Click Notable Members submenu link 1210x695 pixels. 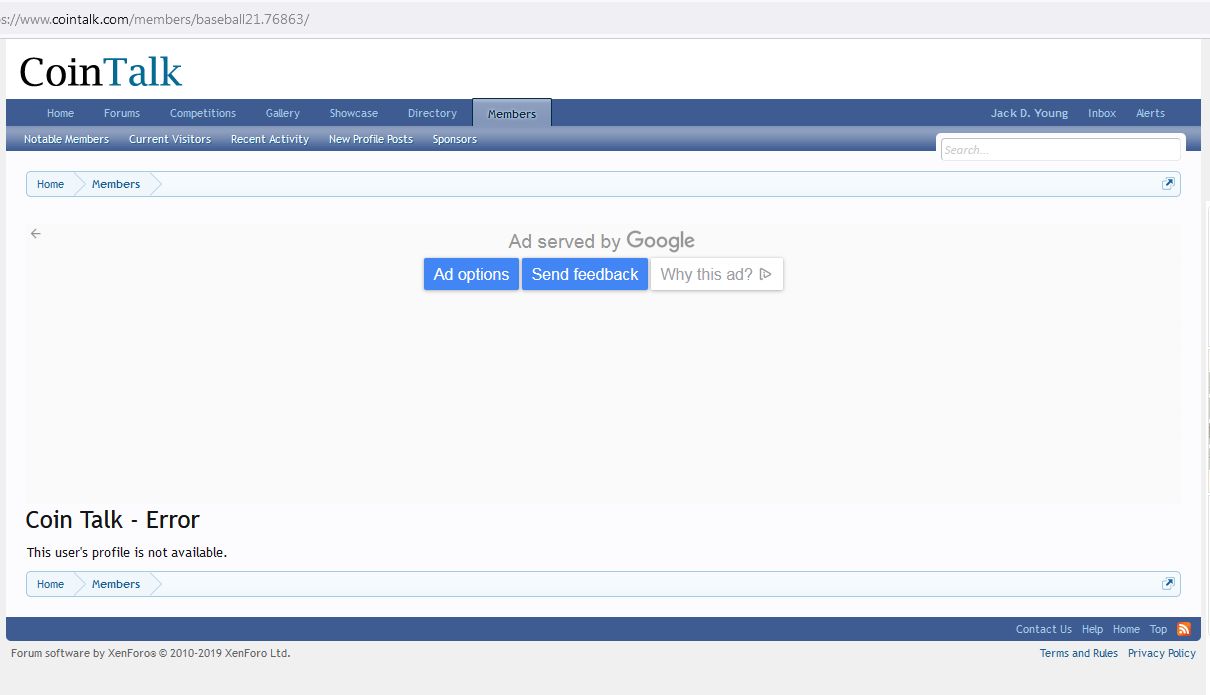[66, 139]
